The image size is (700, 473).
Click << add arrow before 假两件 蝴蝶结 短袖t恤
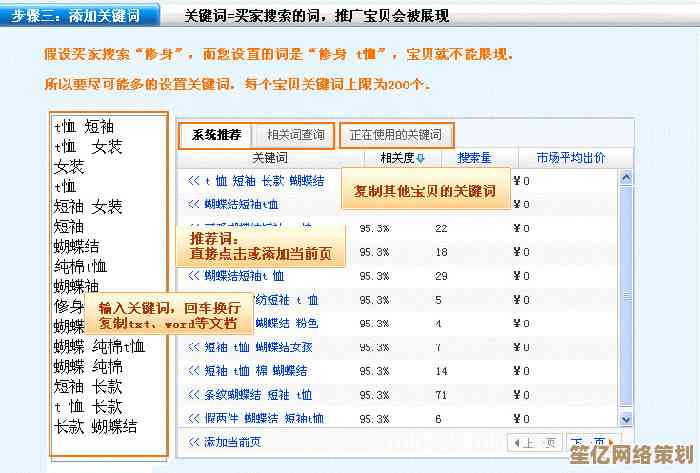(194, 419)
